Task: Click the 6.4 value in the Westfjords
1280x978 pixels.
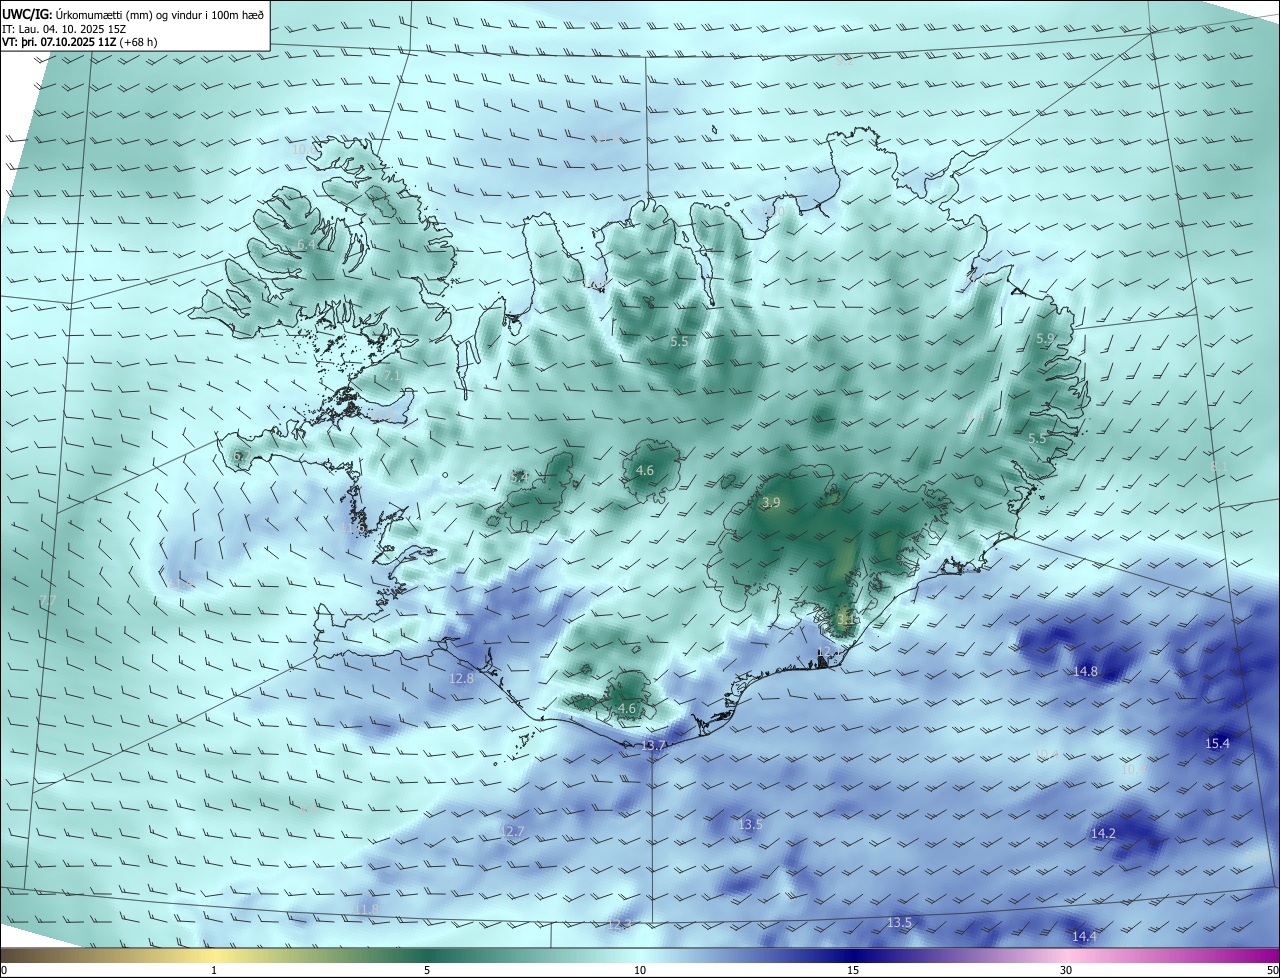Action: (x=306, y=244)
